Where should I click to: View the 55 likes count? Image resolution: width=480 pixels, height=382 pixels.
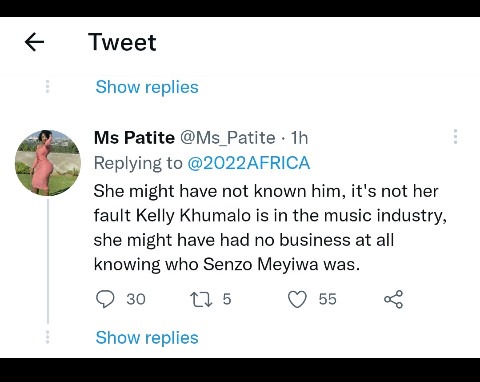(x=328, y=299)
